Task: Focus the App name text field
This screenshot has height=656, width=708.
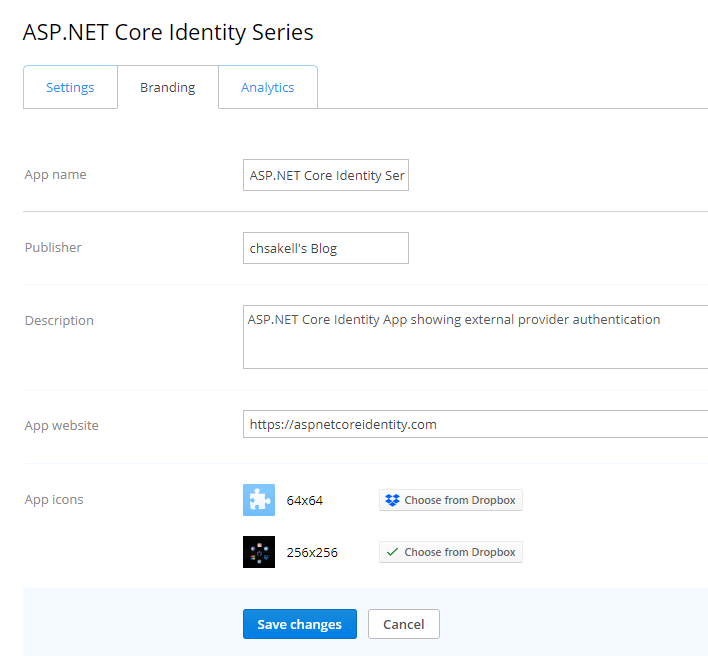Action: 326,175
